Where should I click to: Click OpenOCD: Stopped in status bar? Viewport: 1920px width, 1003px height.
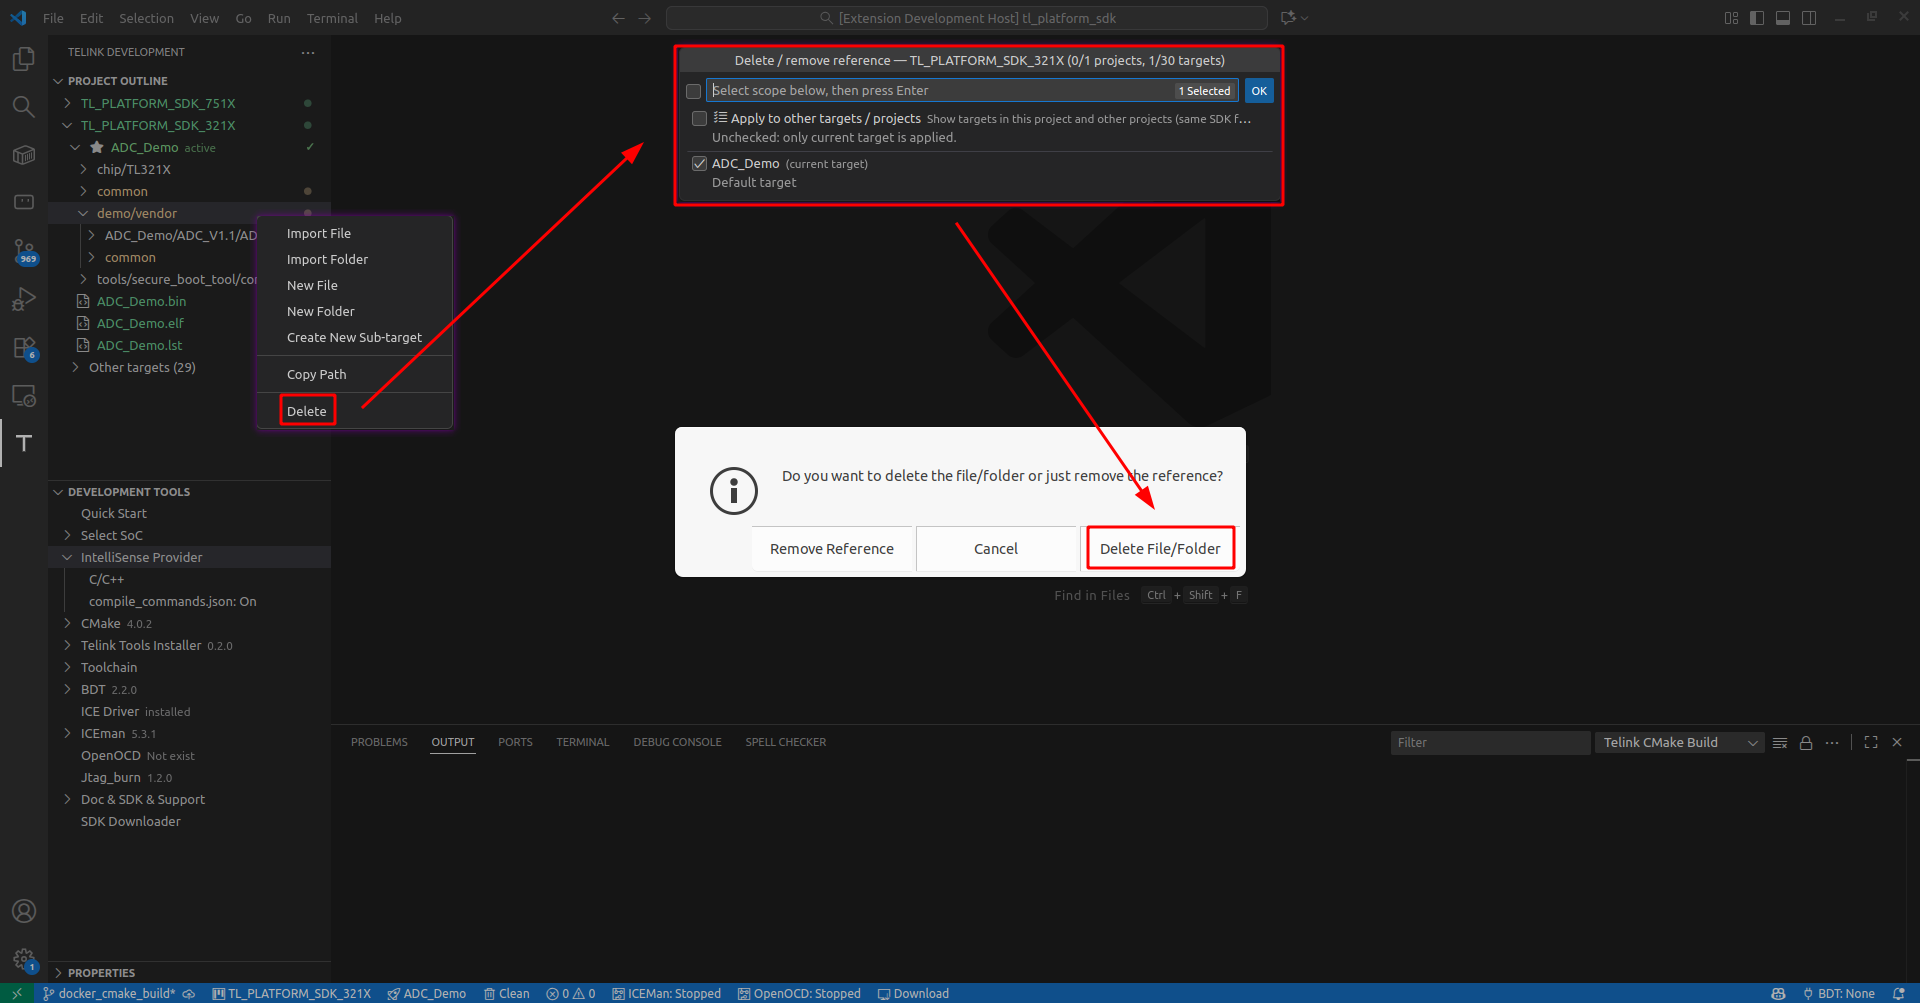(x=799, y=993)
